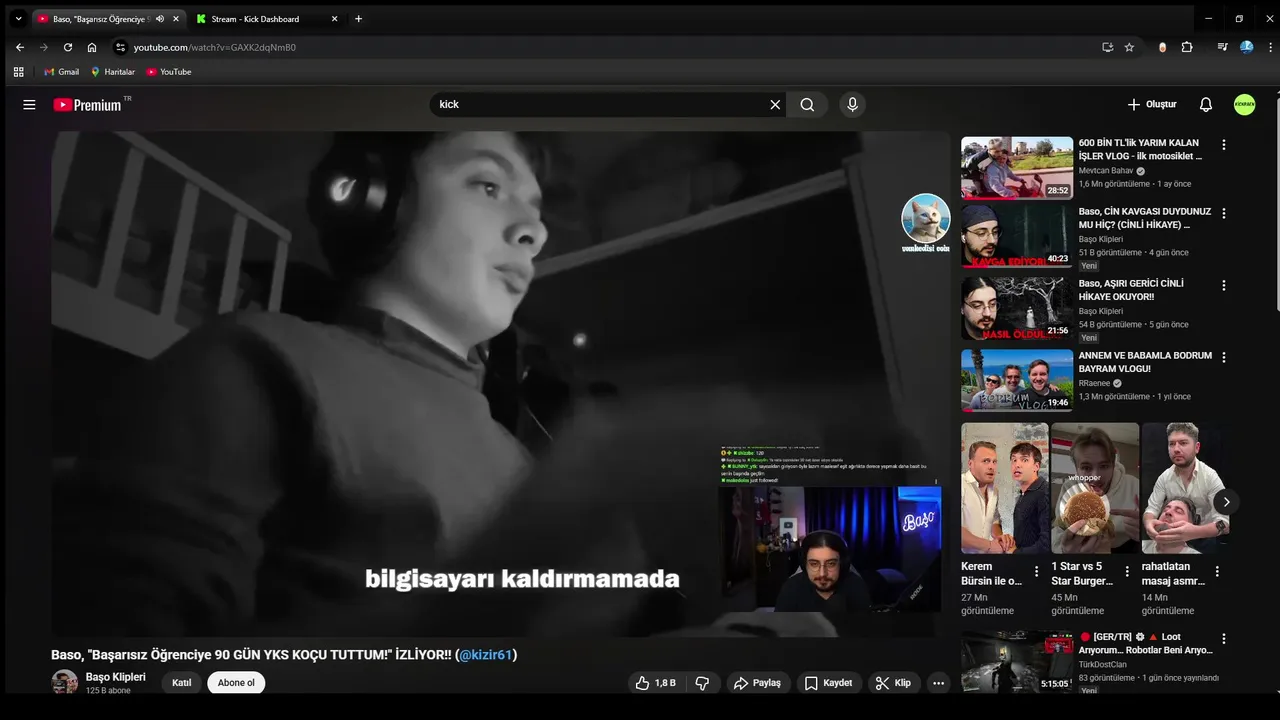Open the media controls toolbar icon
Screen dimensions: 1280x720
point(1222,47)
